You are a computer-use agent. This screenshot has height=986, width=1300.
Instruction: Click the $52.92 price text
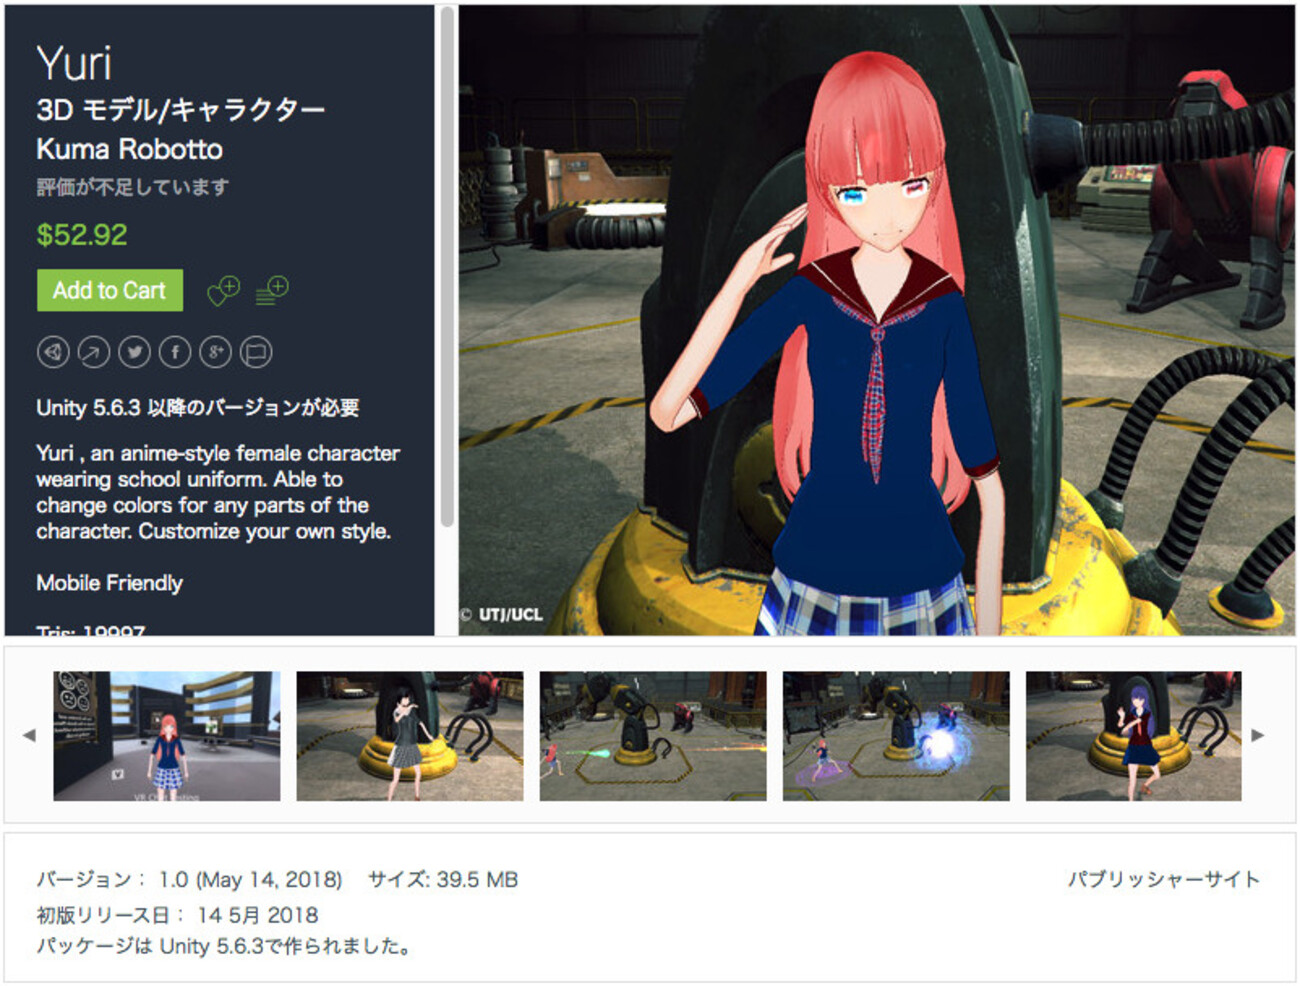click(82, 235)
